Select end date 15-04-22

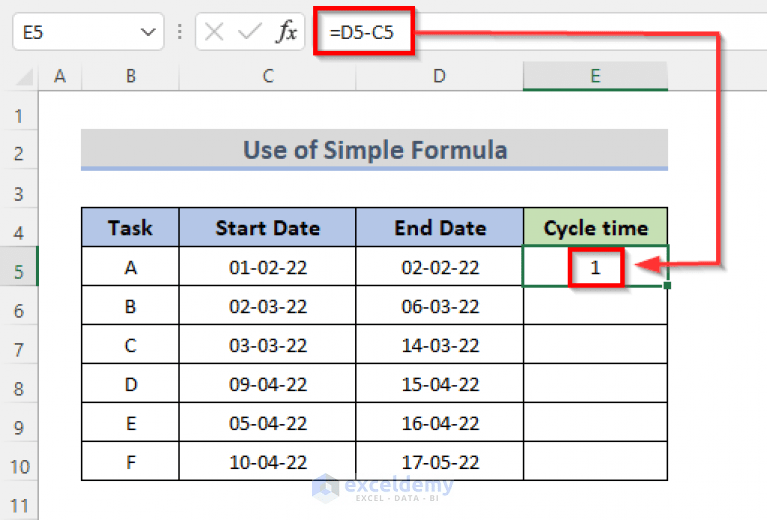(440, 384)
